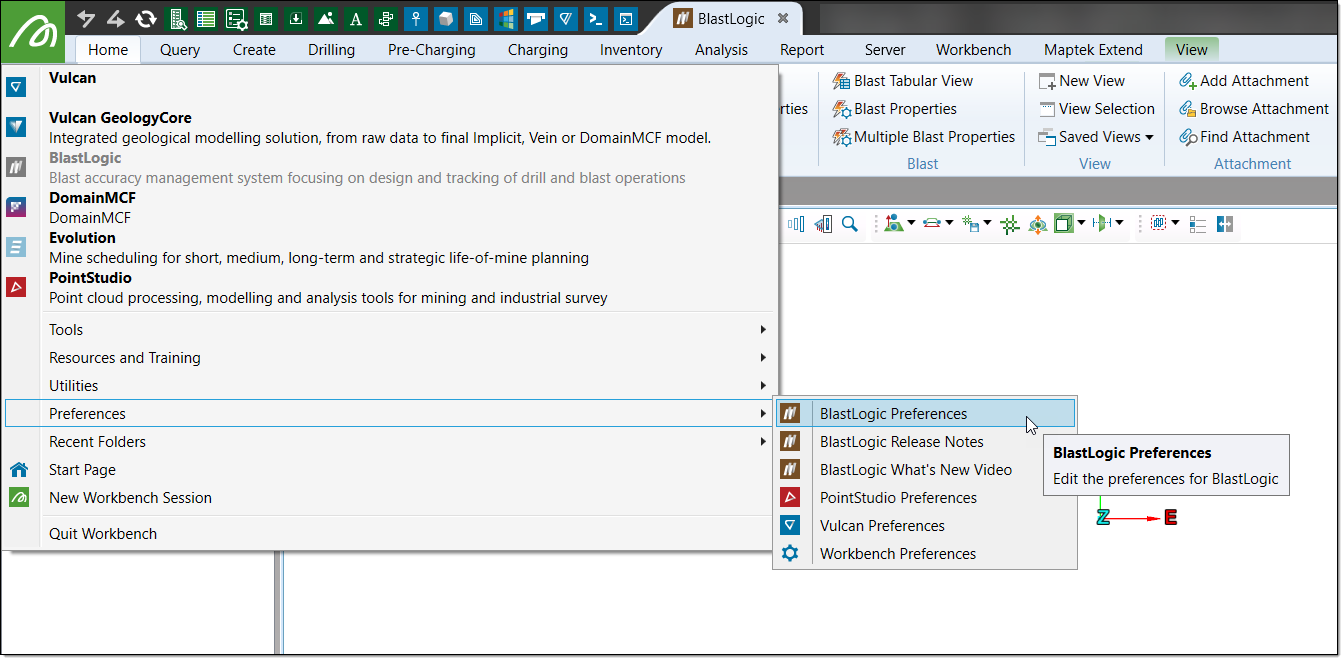Click the green flowchart diagram icon

tap(385, 19)
